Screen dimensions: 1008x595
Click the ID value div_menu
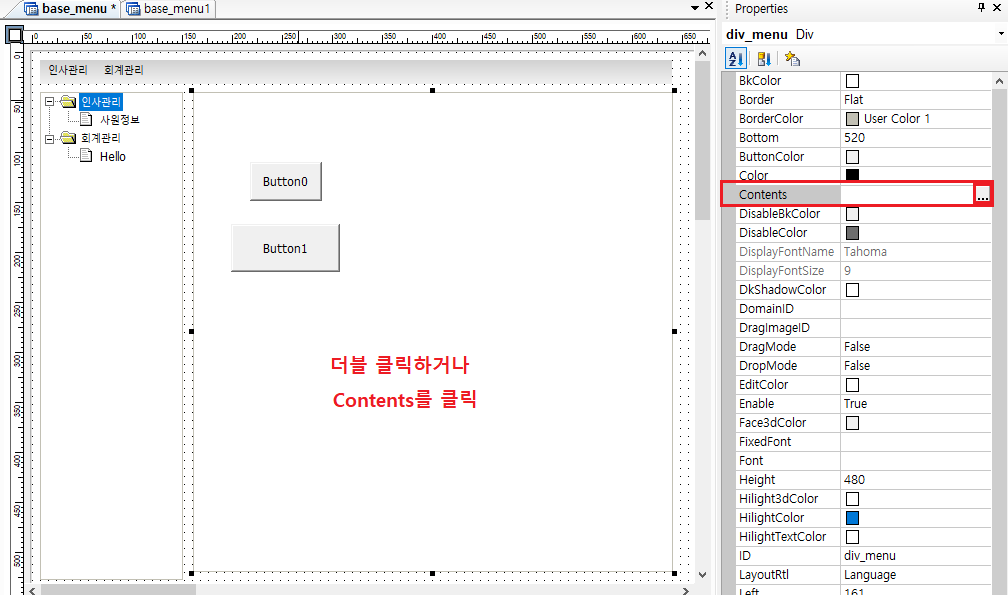pyautogui.click(x=870, y=556)
